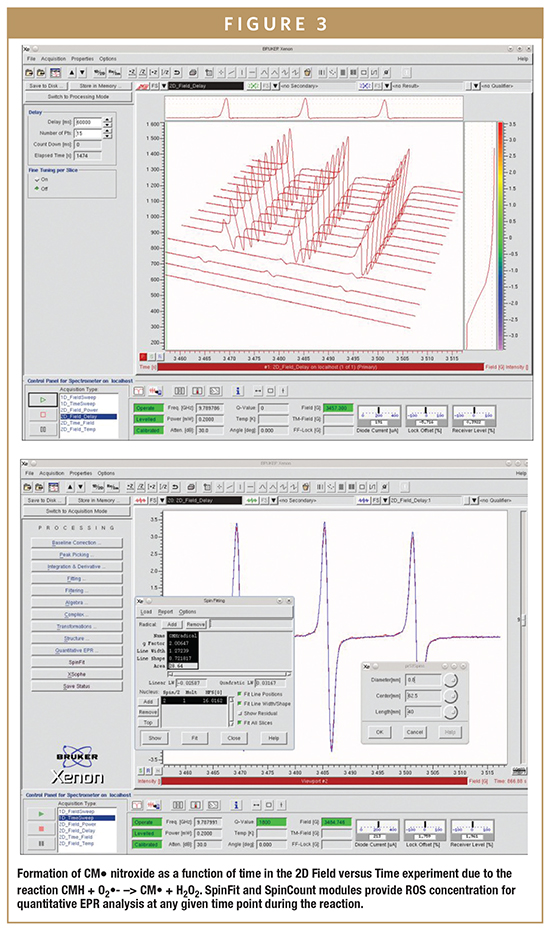
Task: Click 'Fit' button in the SpinFitting dialog
Action: [195, 738]
